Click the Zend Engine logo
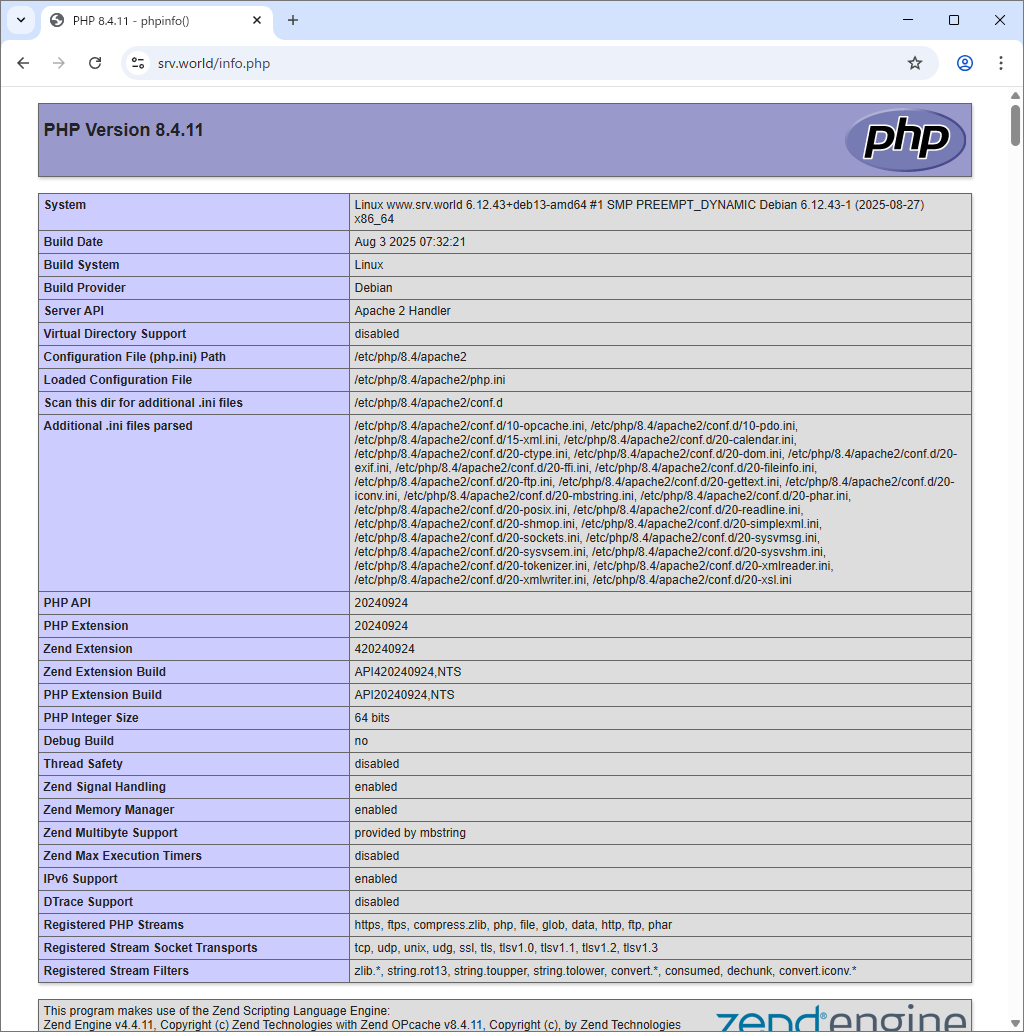Screen dimensions: 1024x1032 pyautogui.click(x=840, y=1017)
